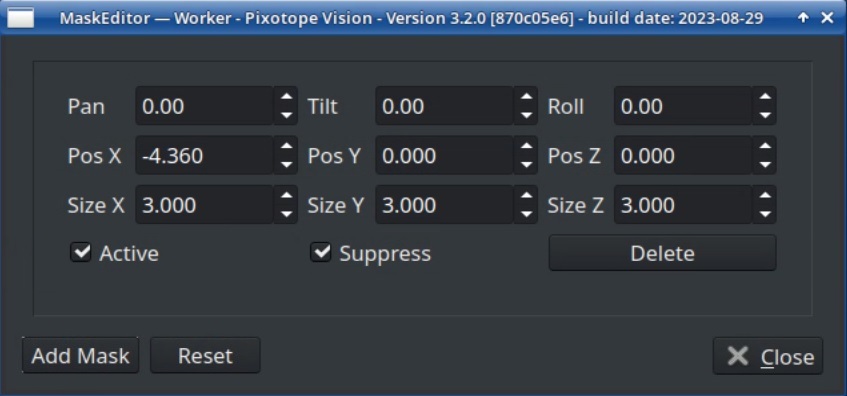
Task: Reset the mask settings
Action: click(x=205, y=355)
